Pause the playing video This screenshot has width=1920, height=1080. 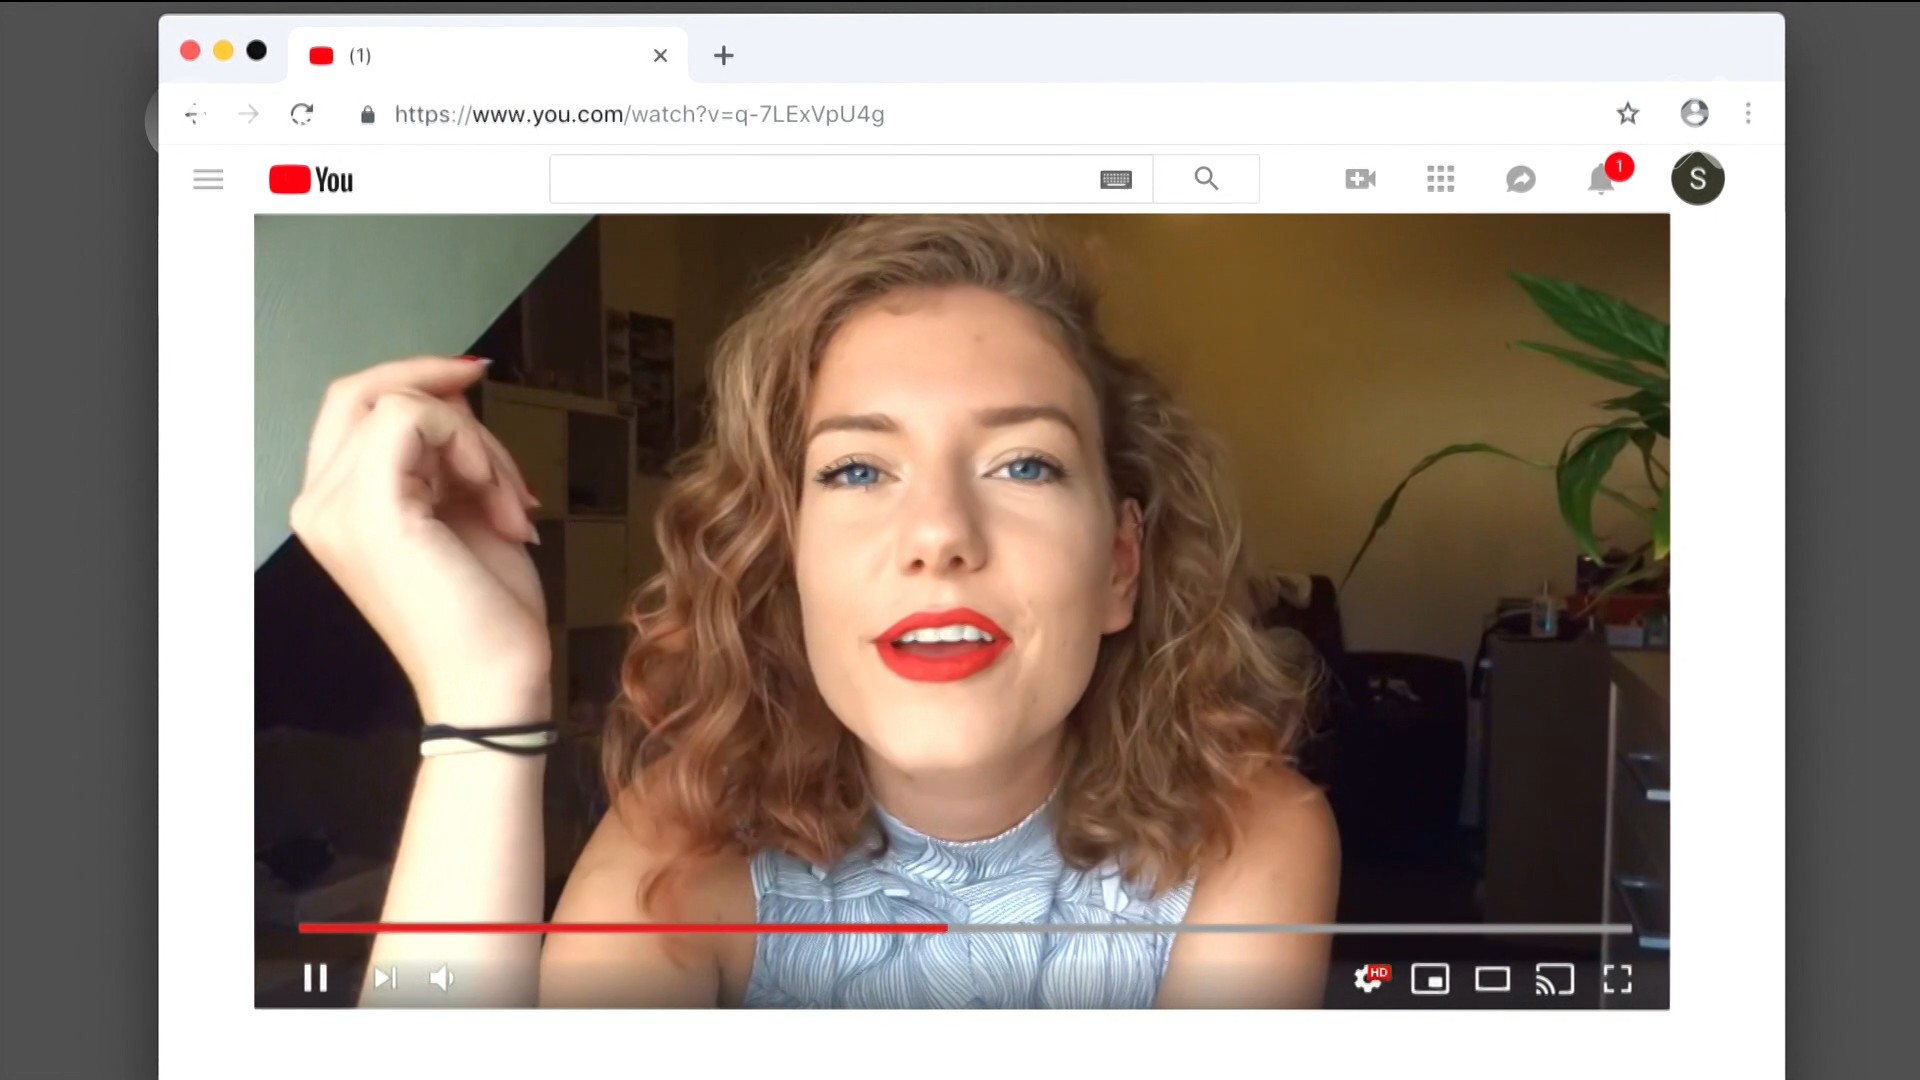[315, 978]
